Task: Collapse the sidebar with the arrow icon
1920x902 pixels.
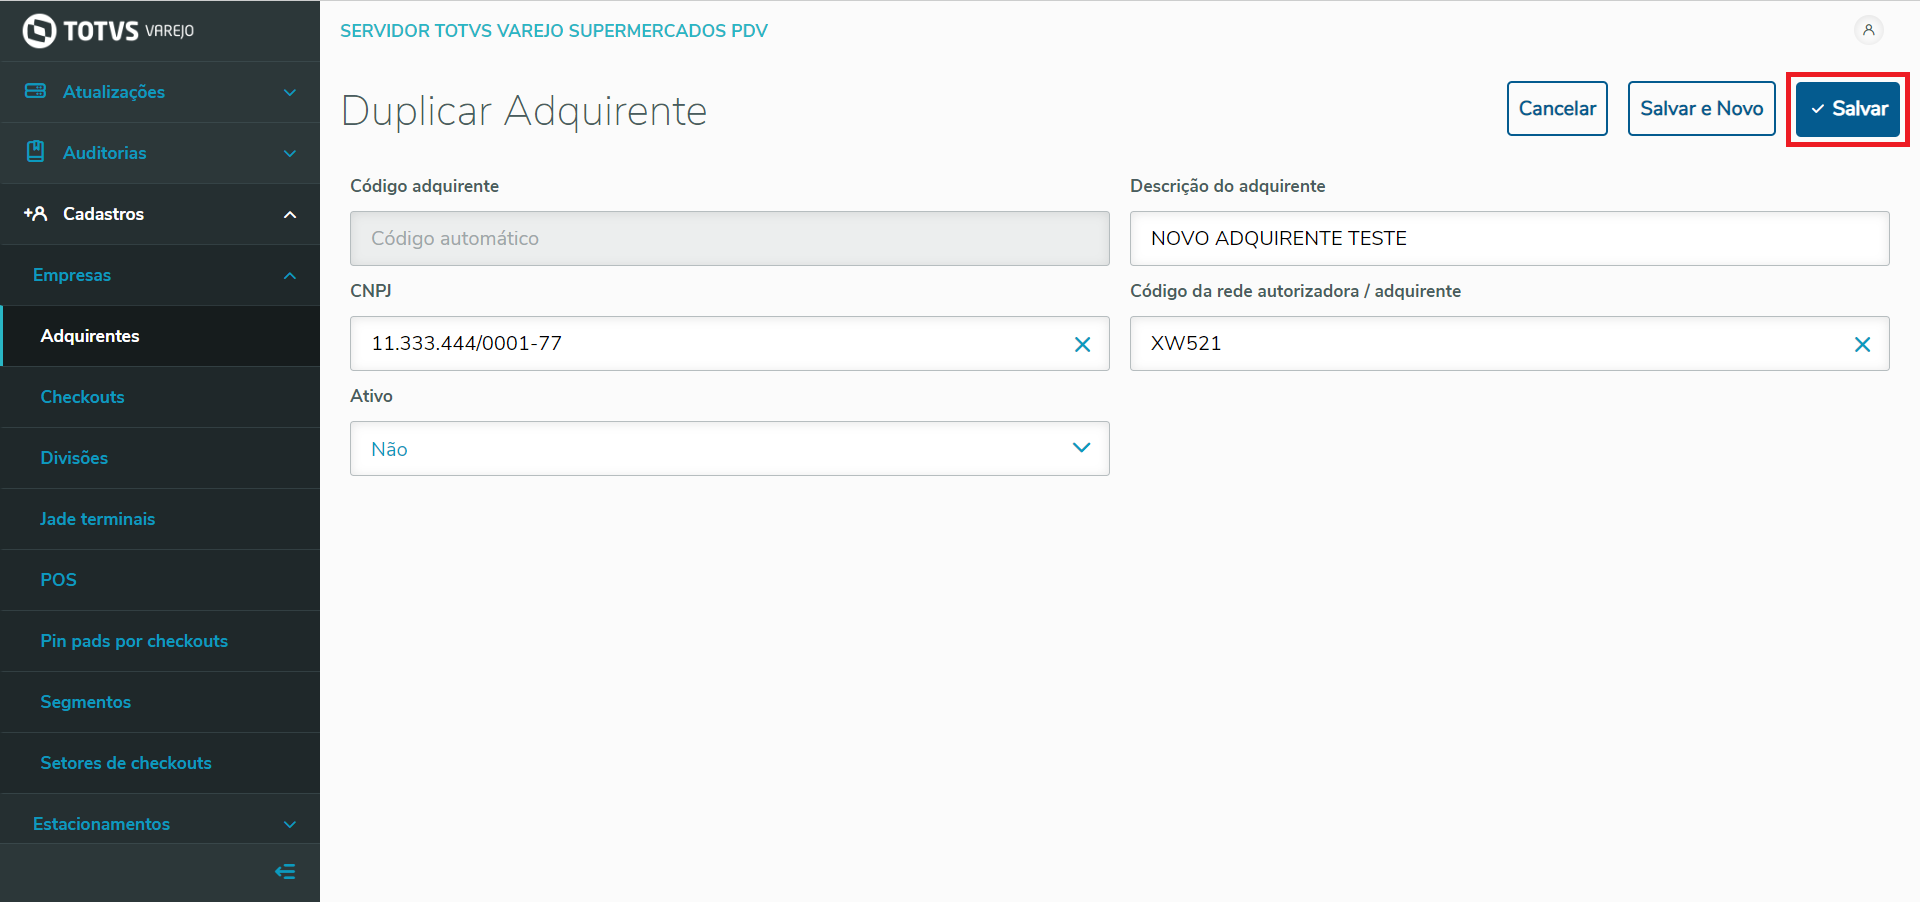Action: 285,872
